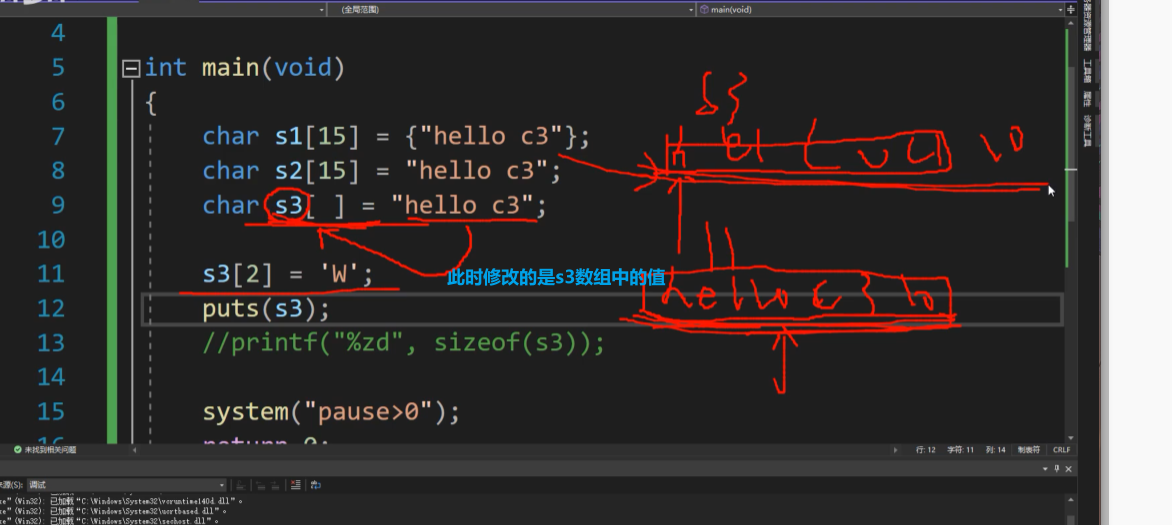Click the 未找到相关问题 status indicator
Viewport: 1172px width, 525px height.
(x=45, y=449)
